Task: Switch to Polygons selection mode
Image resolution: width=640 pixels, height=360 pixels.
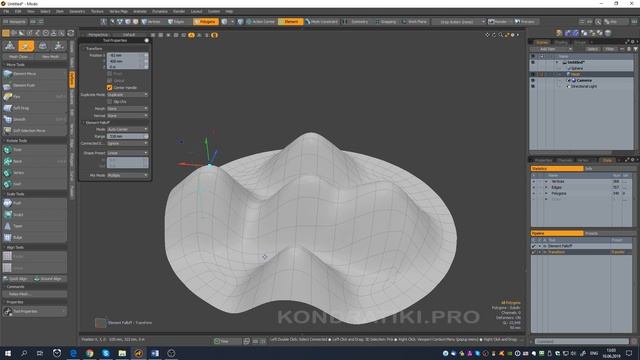Action: coord(205,22)
